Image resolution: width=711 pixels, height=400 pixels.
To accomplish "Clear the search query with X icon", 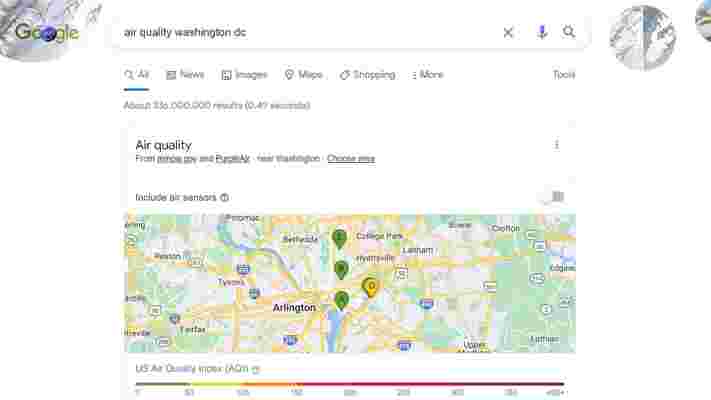I will (508, 33).
